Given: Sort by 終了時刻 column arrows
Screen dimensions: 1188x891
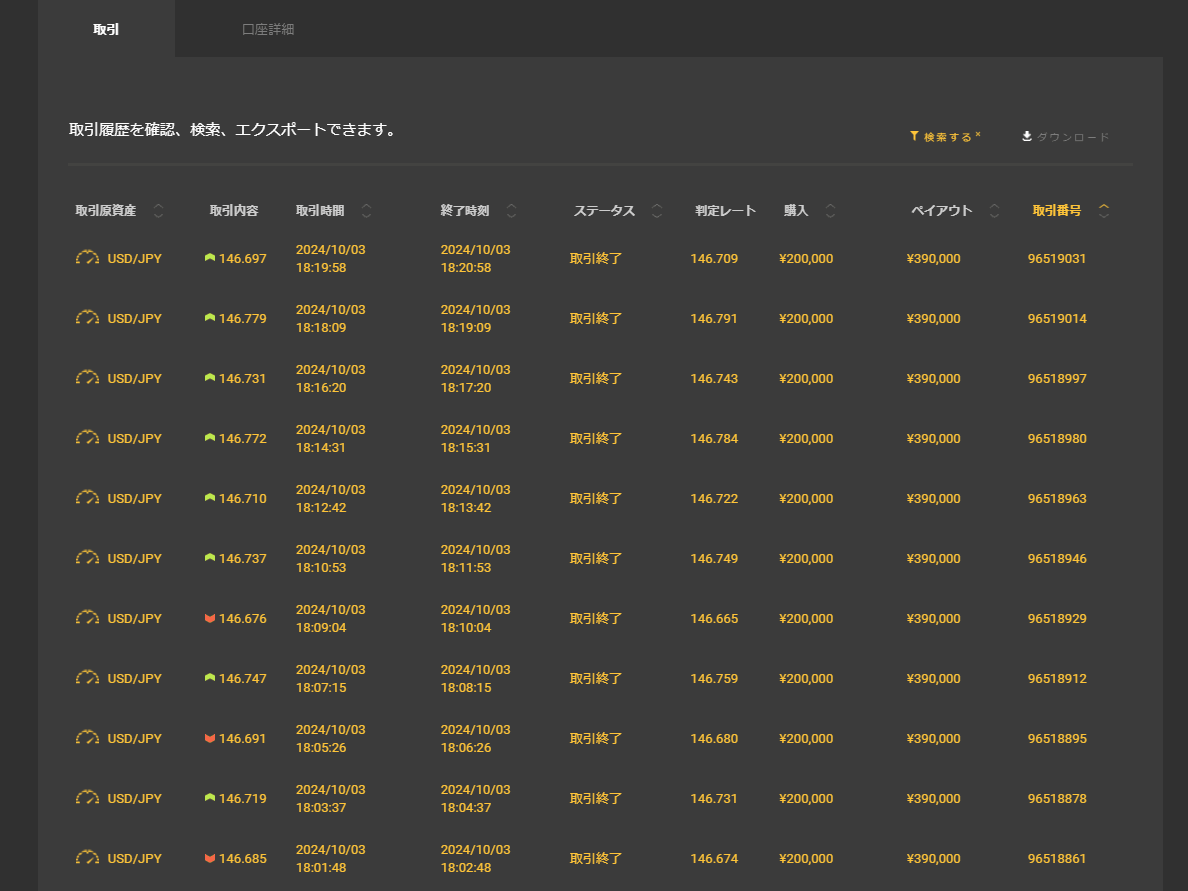Looking at the screenshot, I should (512, 211).
